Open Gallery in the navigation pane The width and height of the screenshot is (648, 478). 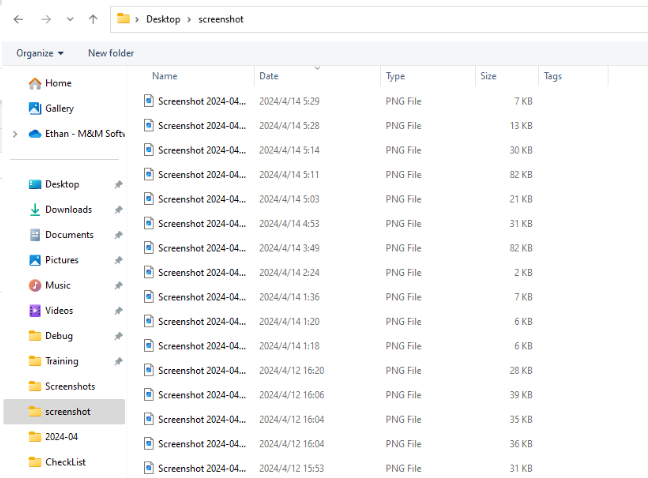pyautogui.click(x=59, y=108)
